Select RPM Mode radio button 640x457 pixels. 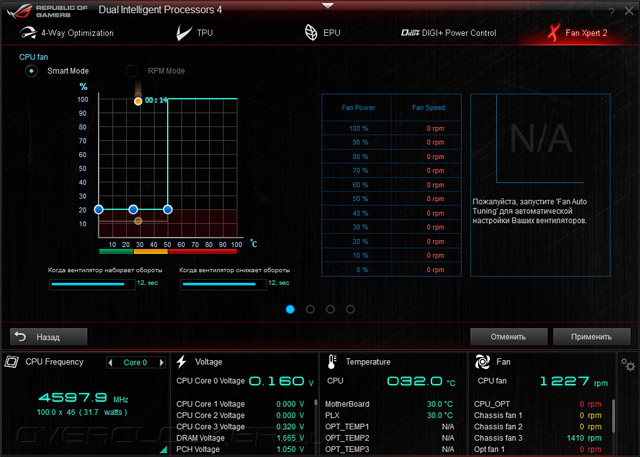131,71
